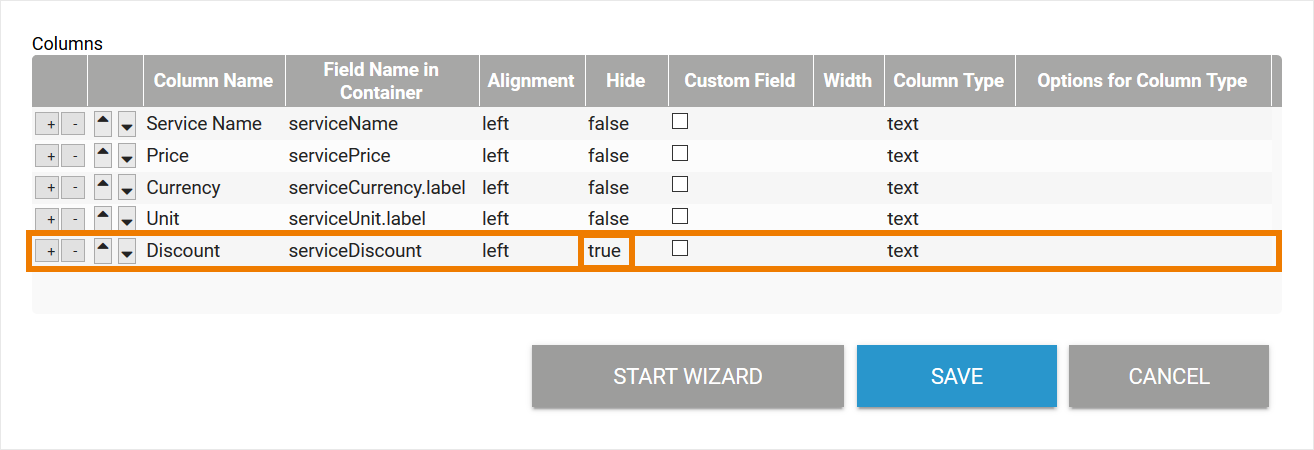Move Discount row up with arrow
1314x450 pixels.
point(103,250)
